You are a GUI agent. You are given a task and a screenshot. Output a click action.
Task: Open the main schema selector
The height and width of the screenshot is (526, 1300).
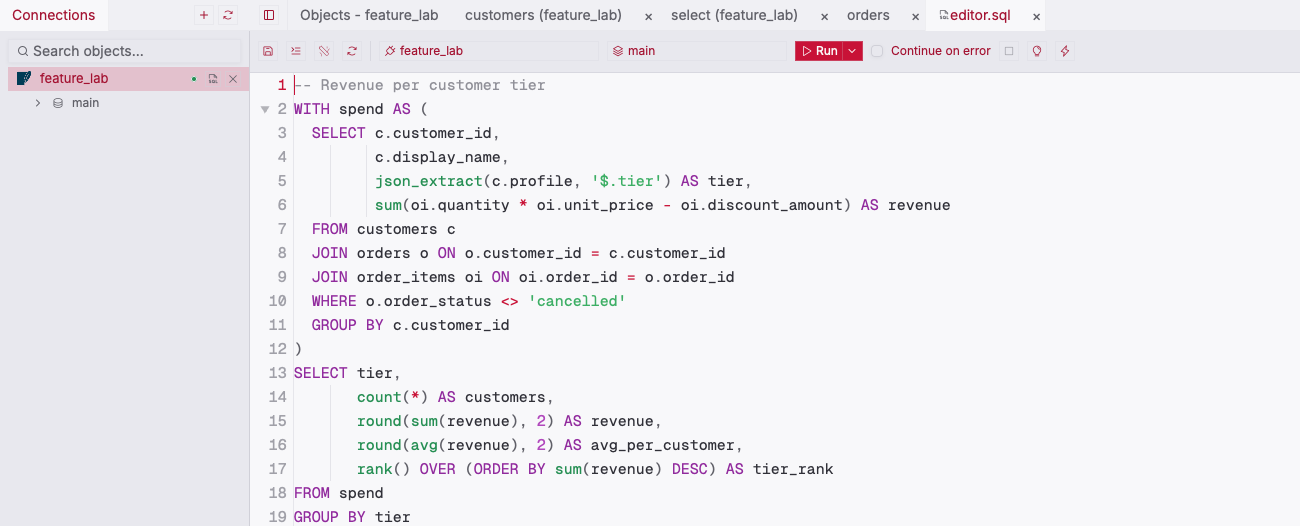698,51
